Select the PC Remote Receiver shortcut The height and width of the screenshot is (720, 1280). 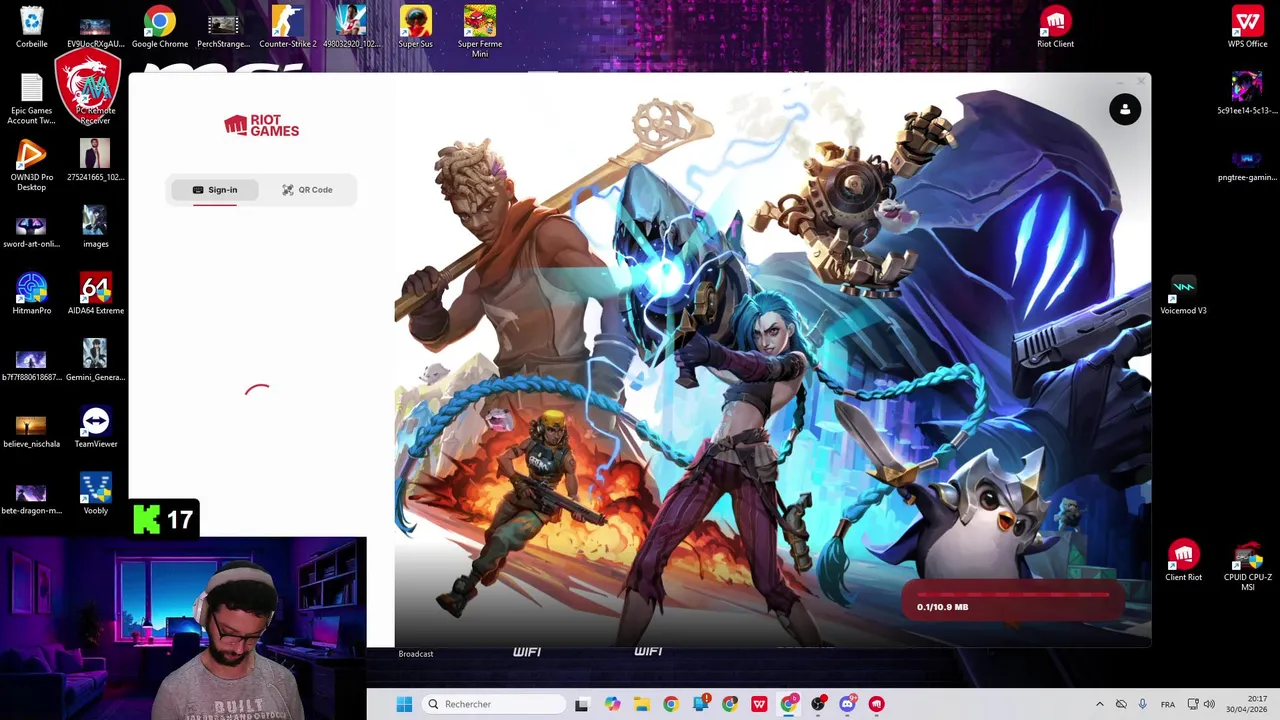coord(95,99)
